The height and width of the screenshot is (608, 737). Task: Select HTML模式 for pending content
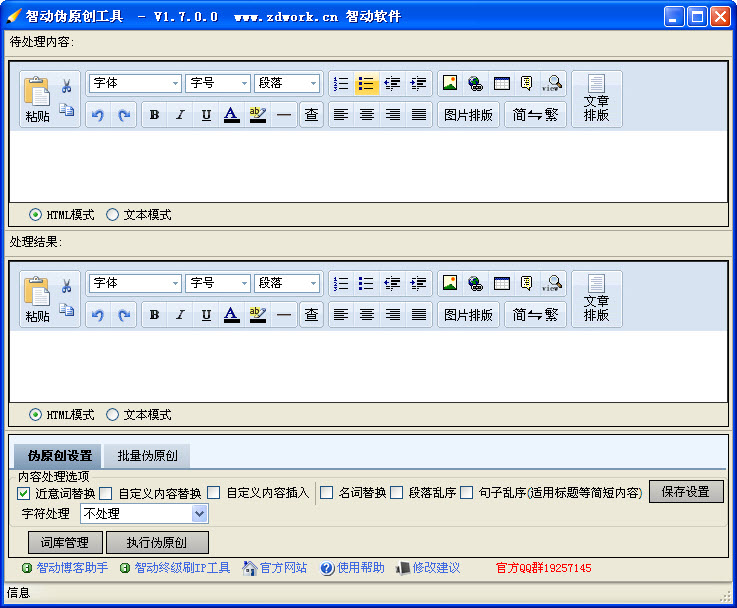tap(61, 215)
